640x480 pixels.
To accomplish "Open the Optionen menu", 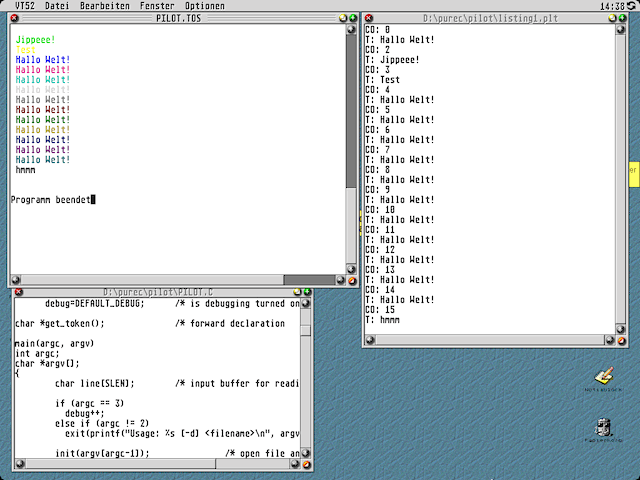I will 205,6.
